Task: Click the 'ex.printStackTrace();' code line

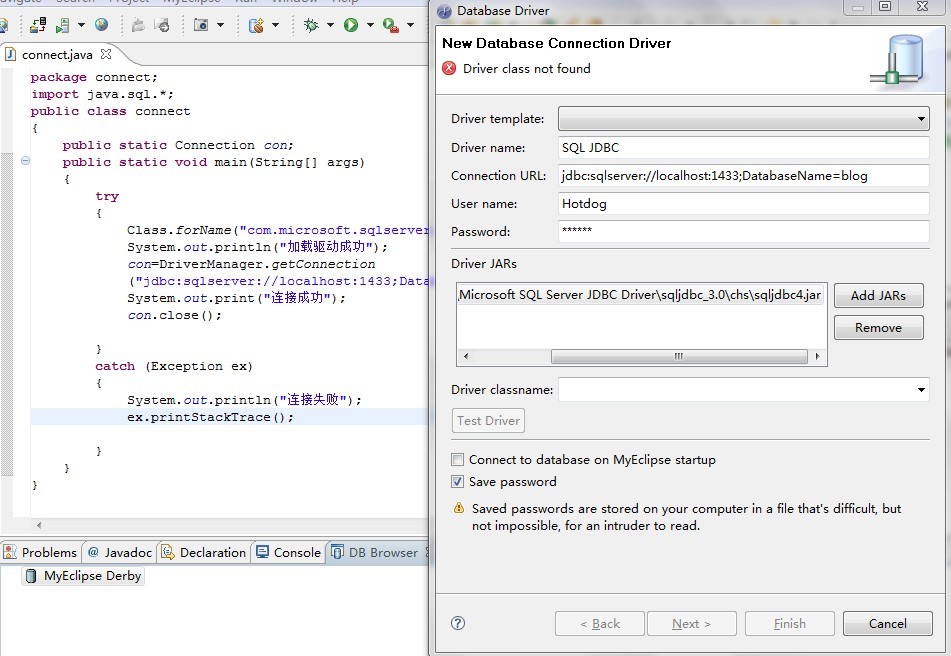Action: 210,417
